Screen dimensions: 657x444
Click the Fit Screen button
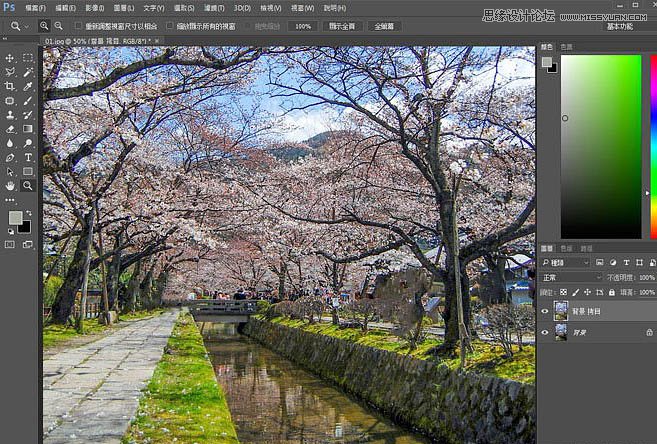(x=342, y=26)
